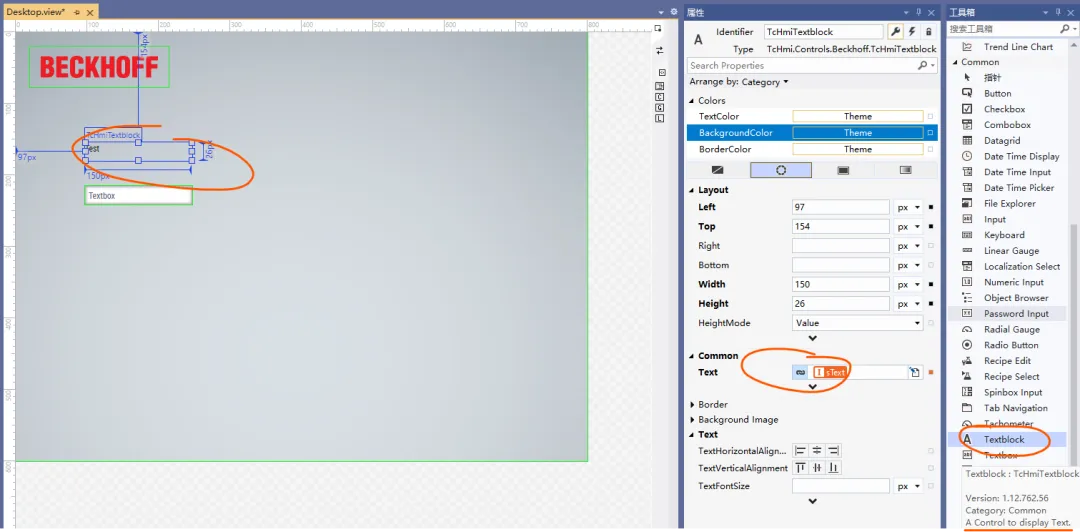Click the binding link icon for Text

800,372
